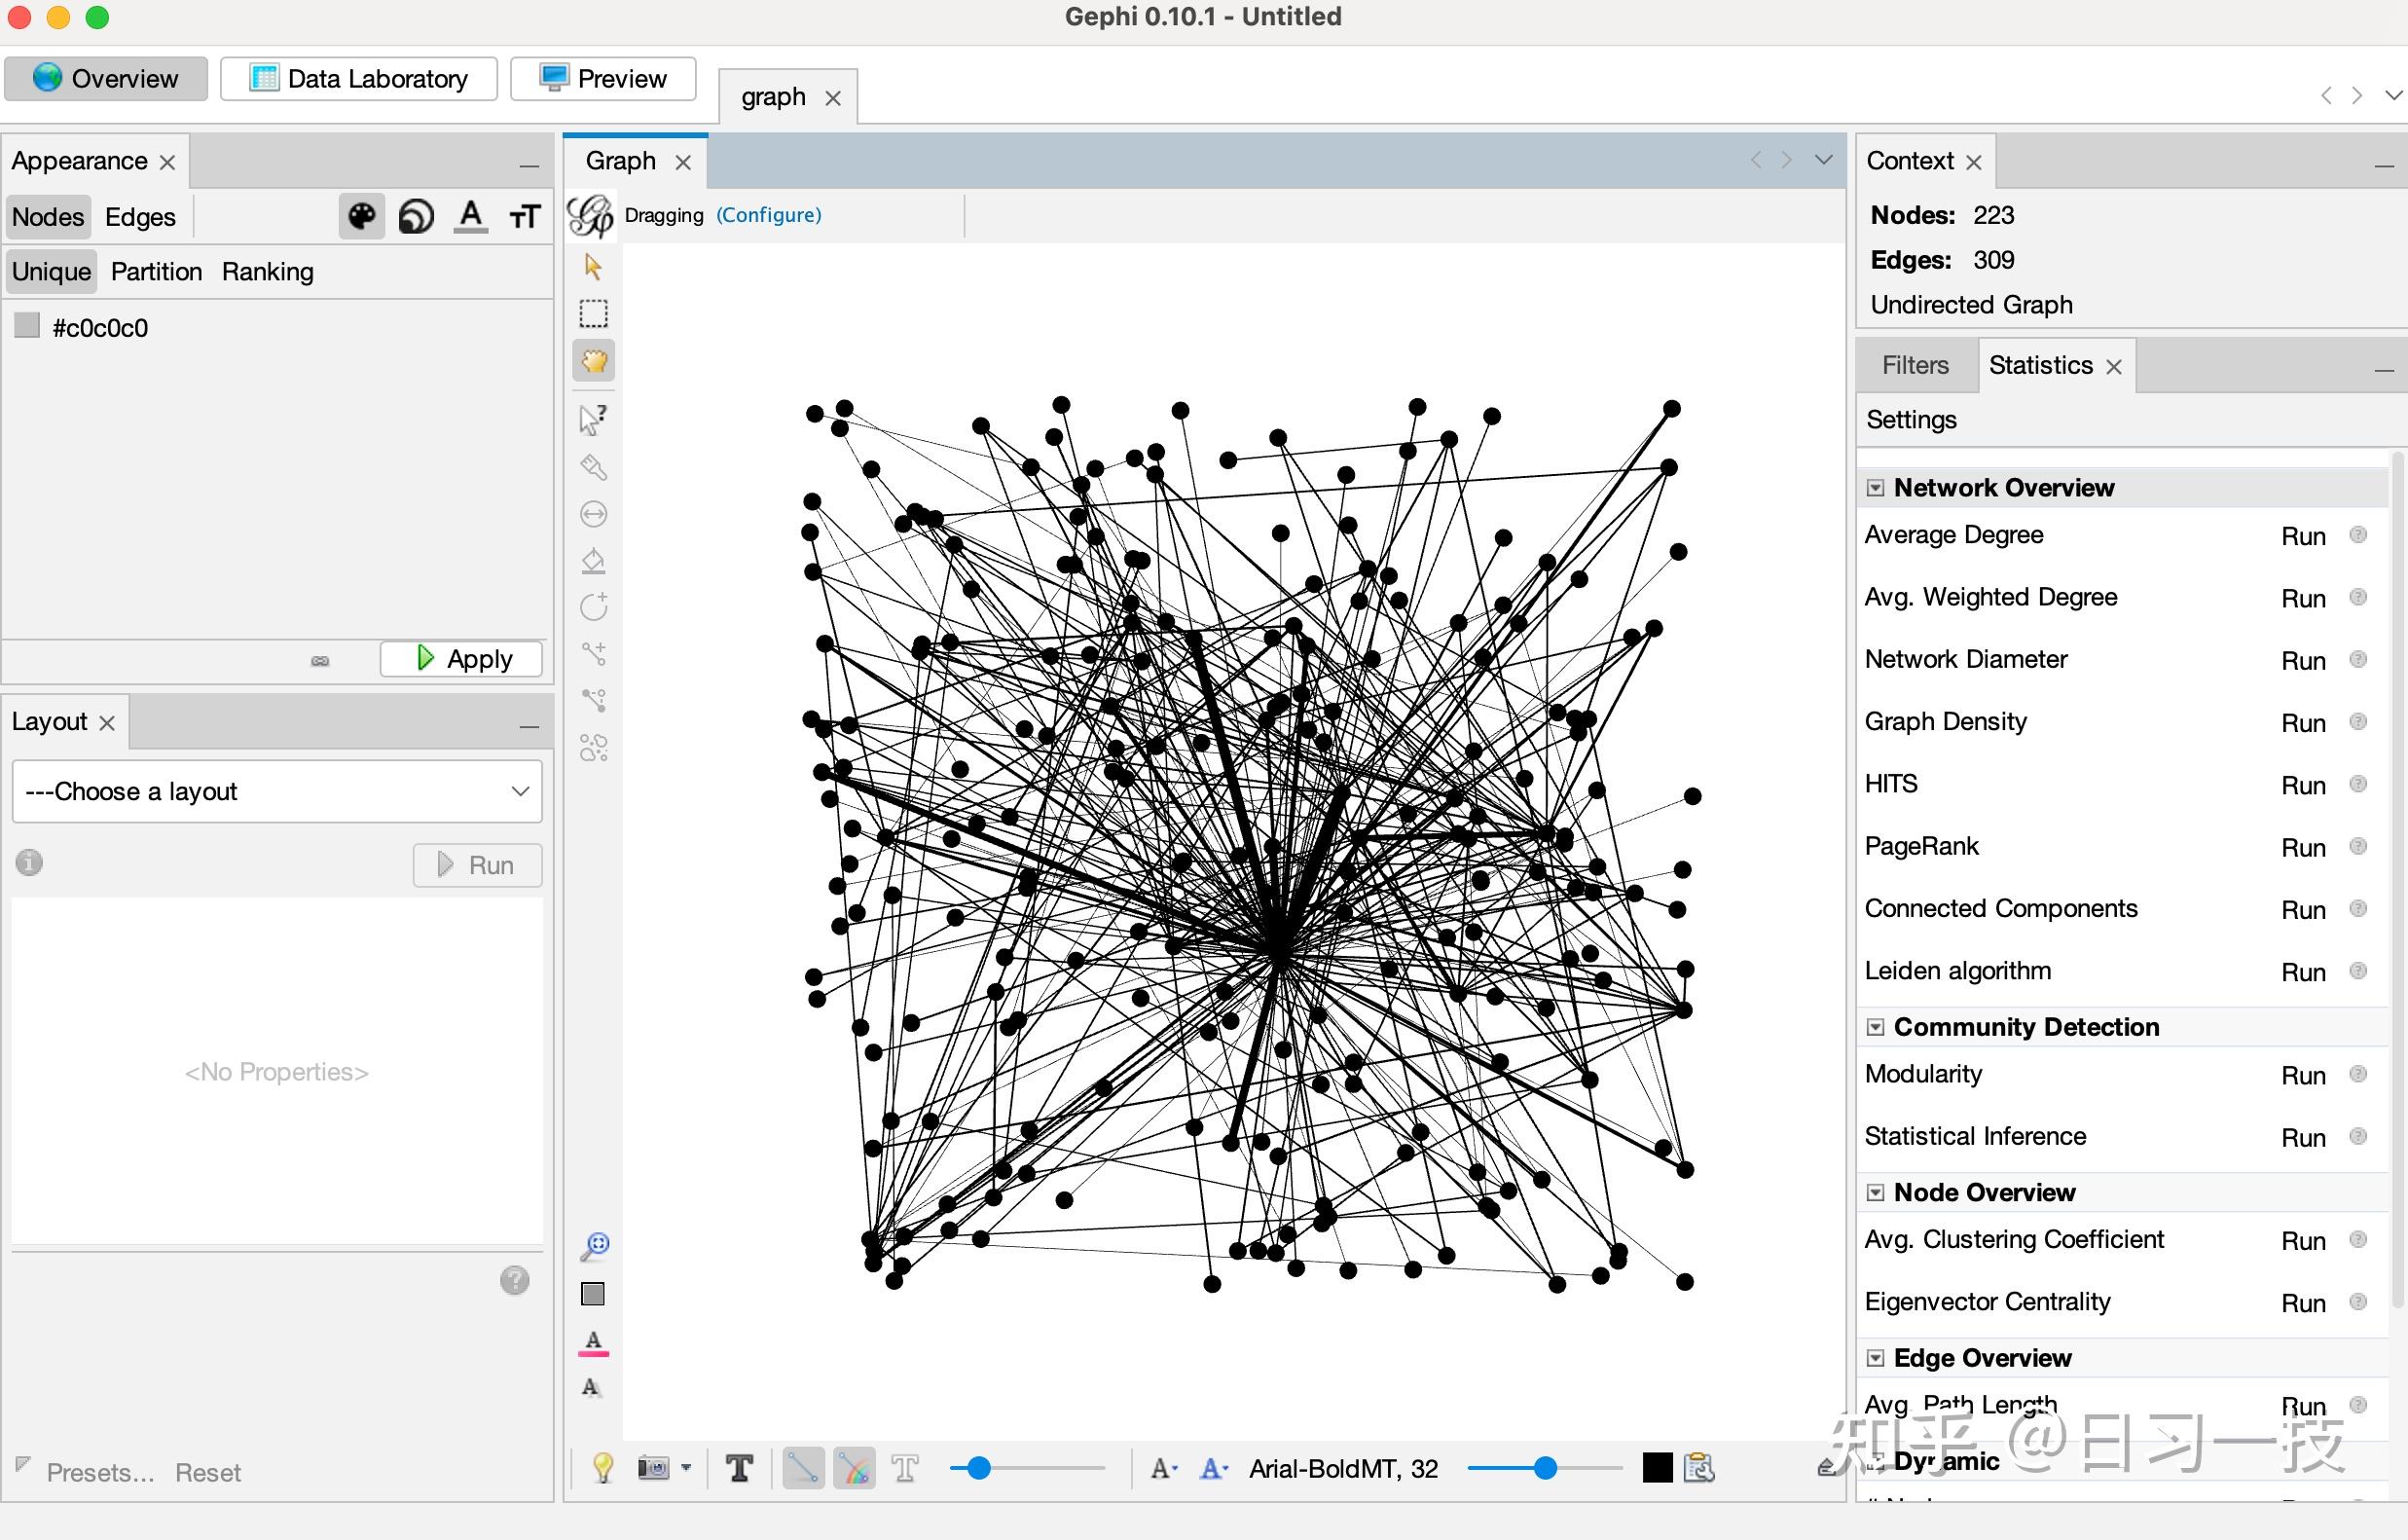Select the node size icon in Appearance
The width and height of the screenshot is (2408, 1540).
coord(416,216)
